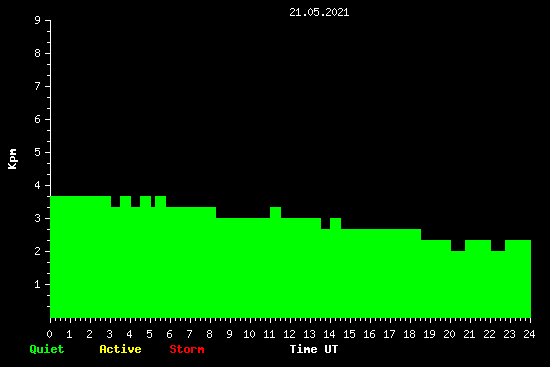
Task: Click the green bar bump at hour 14
Action: pyautogui.click(x=335, y=223)
